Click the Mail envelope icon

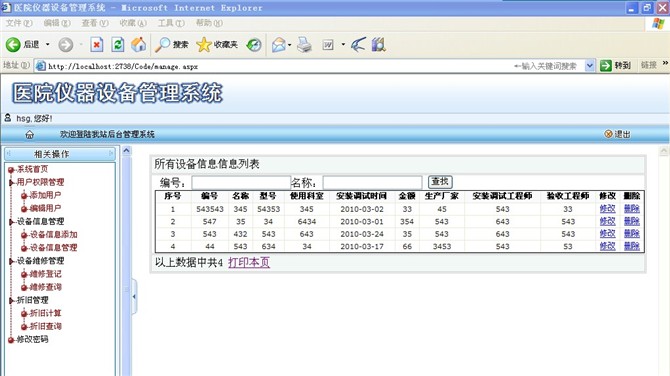pos(278,44)
